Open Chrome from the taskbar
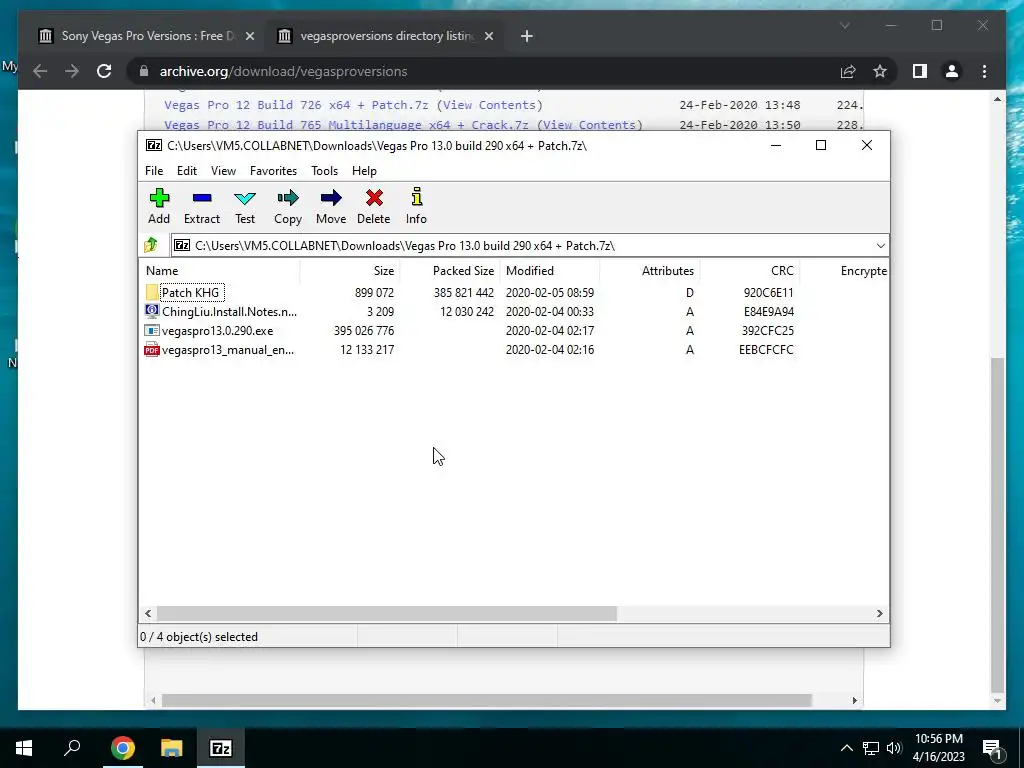1024x768 pixels. point(122,748)
